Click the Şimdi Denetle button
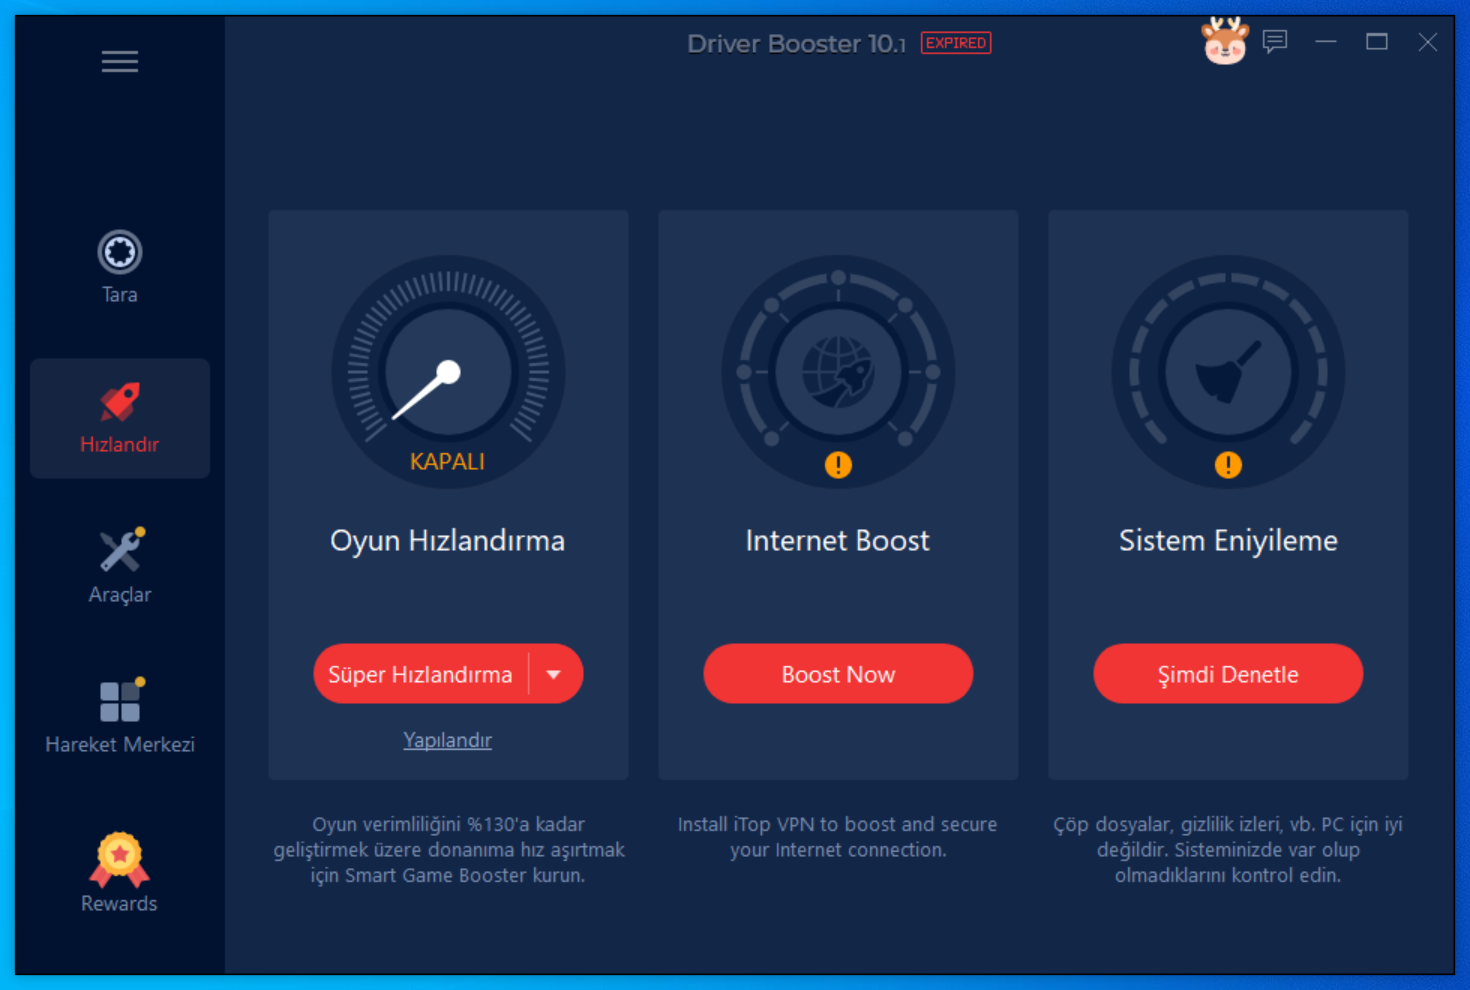Viewport: 1470px width, 990px height. [1228, 674]
